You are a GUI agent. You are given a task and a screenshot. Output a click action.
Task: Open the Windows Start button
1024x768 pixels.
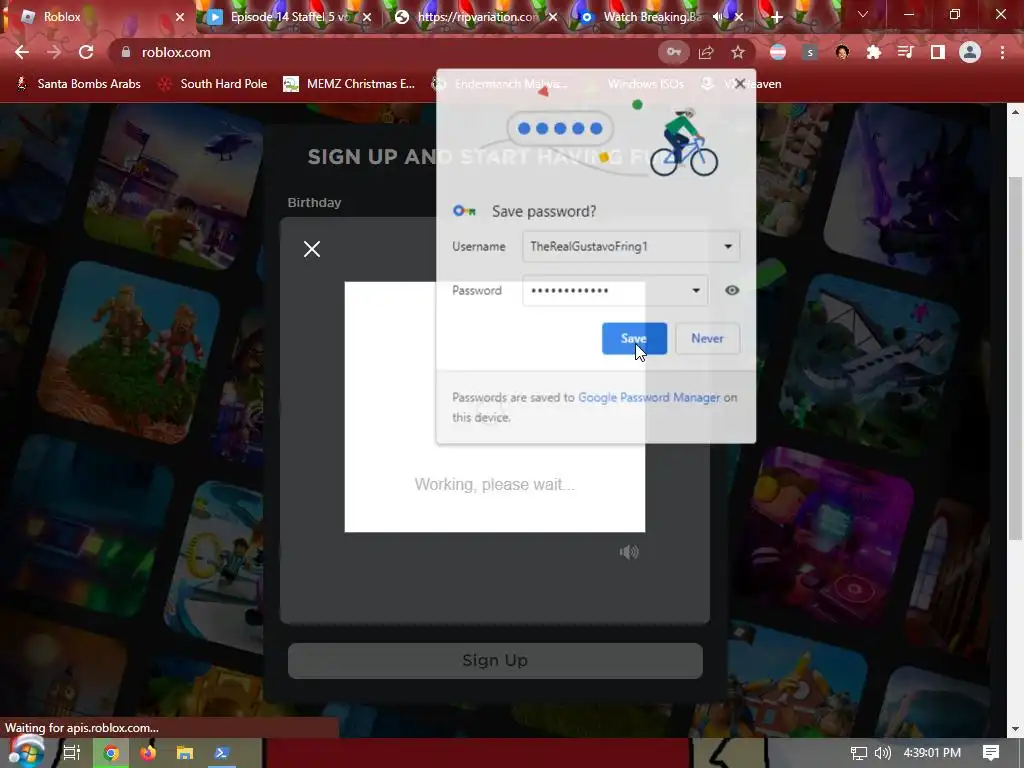point(26,752)
